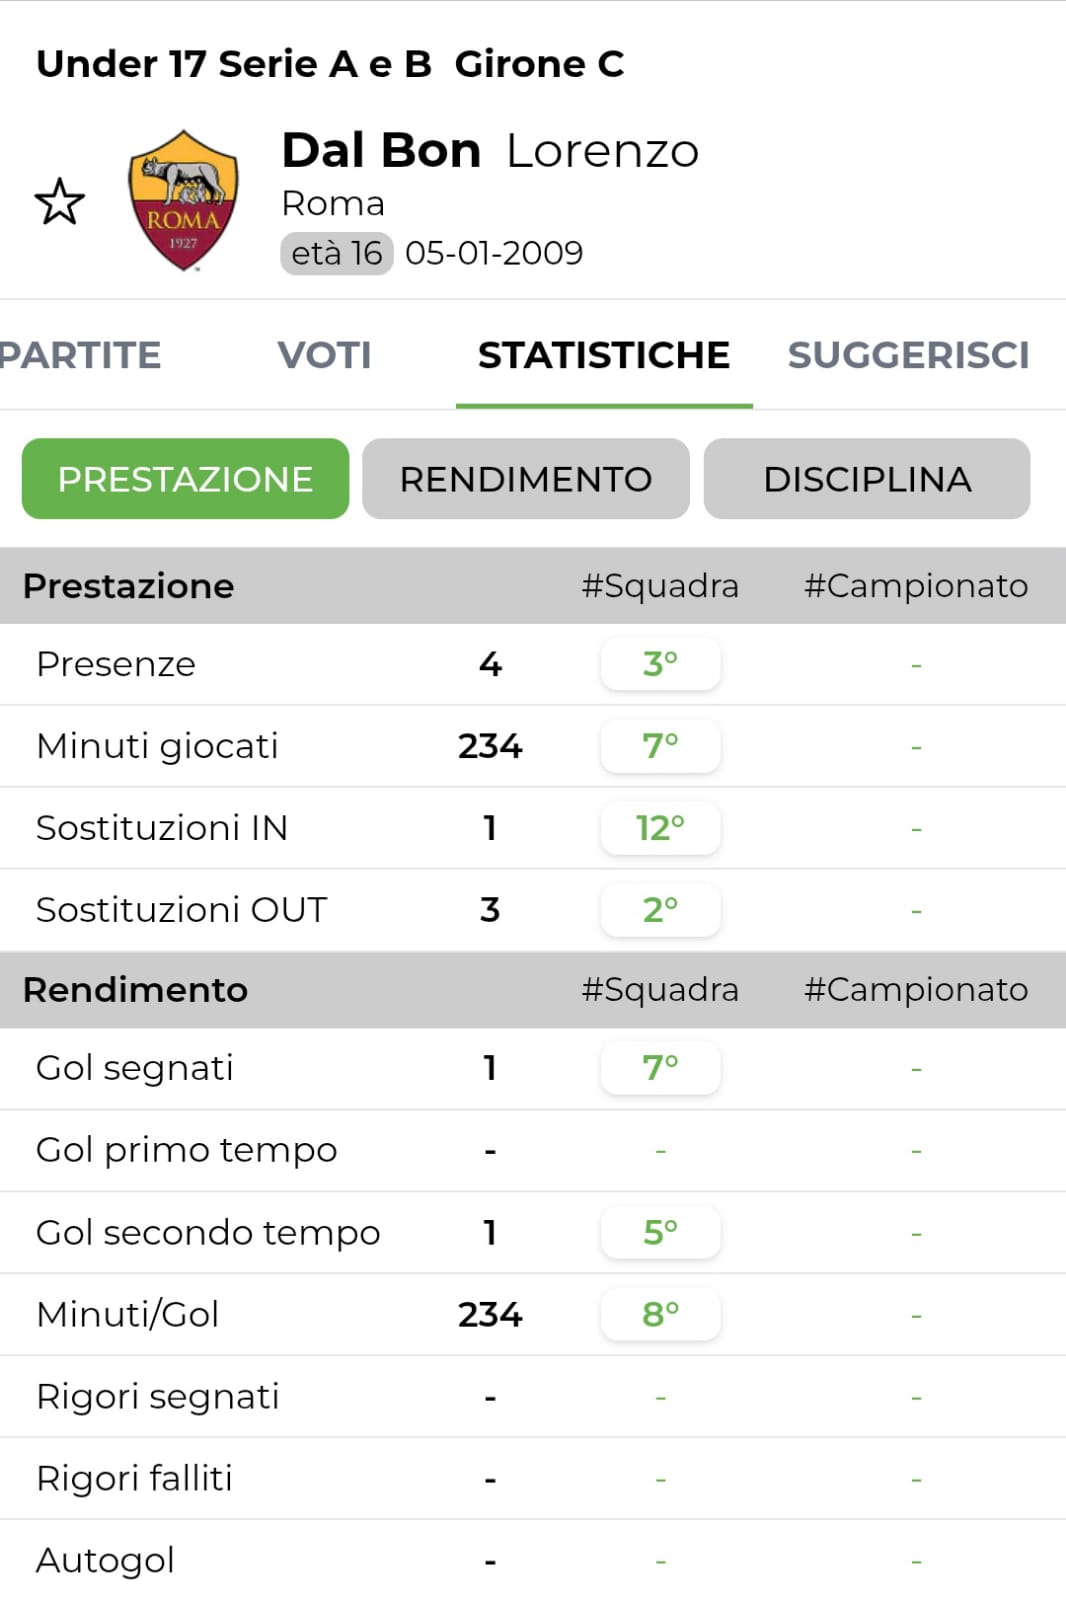Tap the Presenze 3° squad rank badge
1066x1599 pixels.
[660, 664]
